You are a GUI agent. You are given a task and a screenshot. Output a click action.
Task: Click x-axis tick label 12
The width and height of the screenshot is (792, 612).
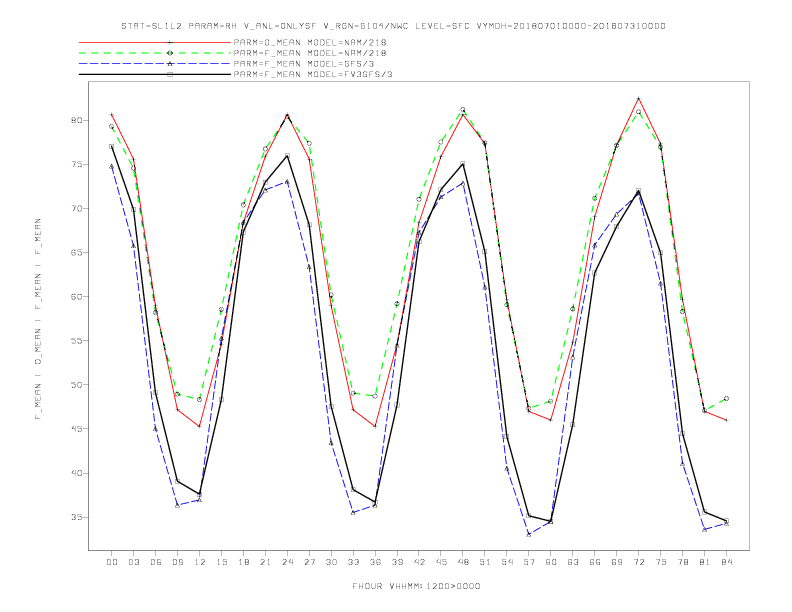(200, 562)
